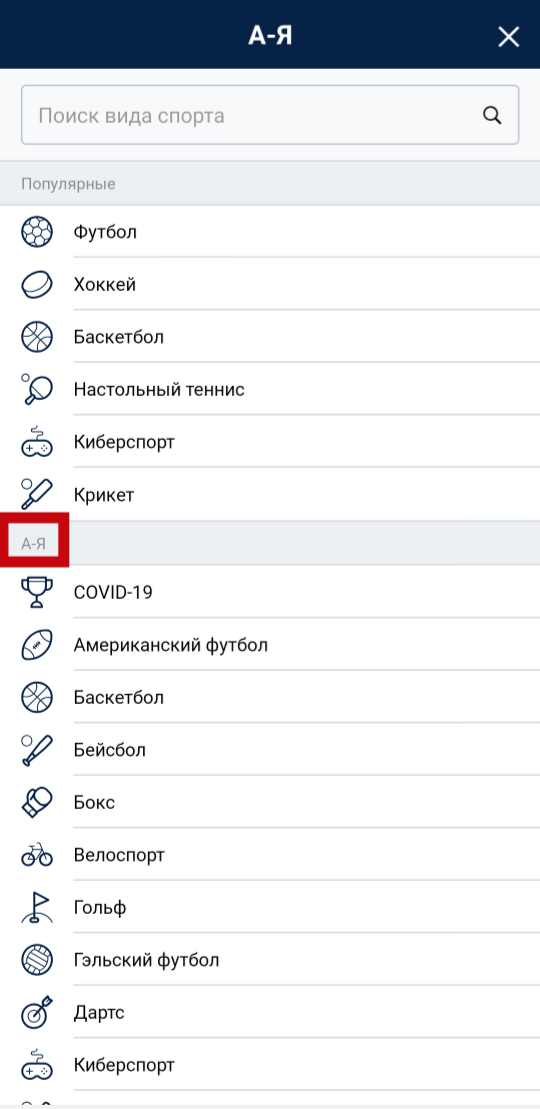The width and height of the screenshot is (540, 1109).
Task: Select the hockey puck icon beside Хоккей
Action: pos(37,285)
